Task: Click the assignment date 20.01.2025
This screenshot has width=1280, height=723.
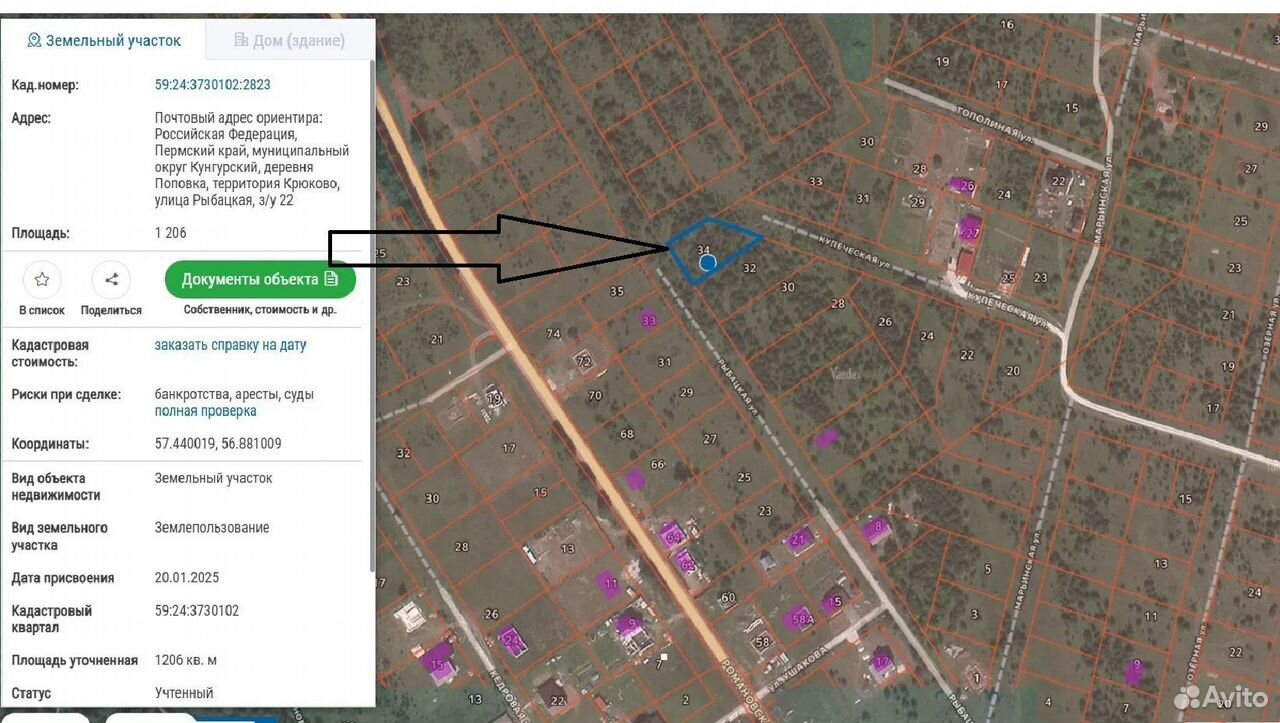Action: [x=187, y=578]
